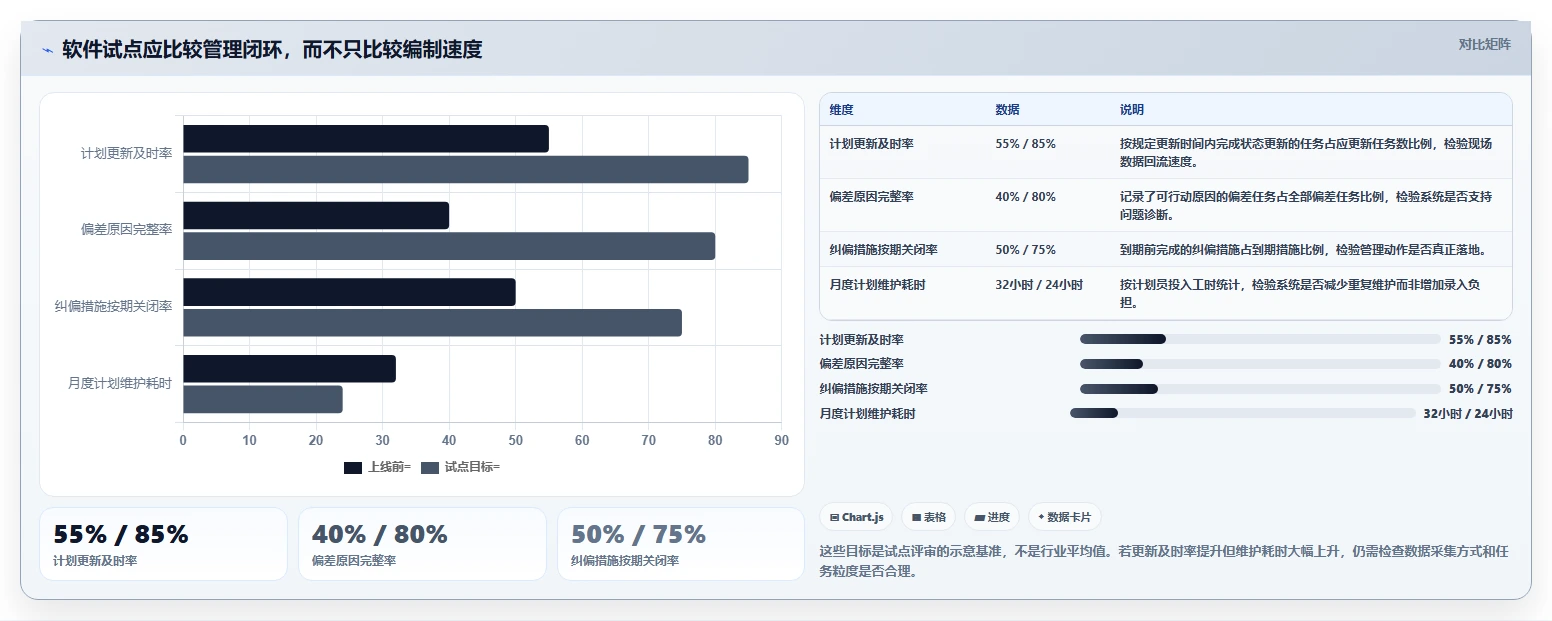Viewport: 1552px width, 621px height.
Task: Click 月度计划维护耗时 in the table's first column
Action: pyautogui.click(x=877, y=285)
